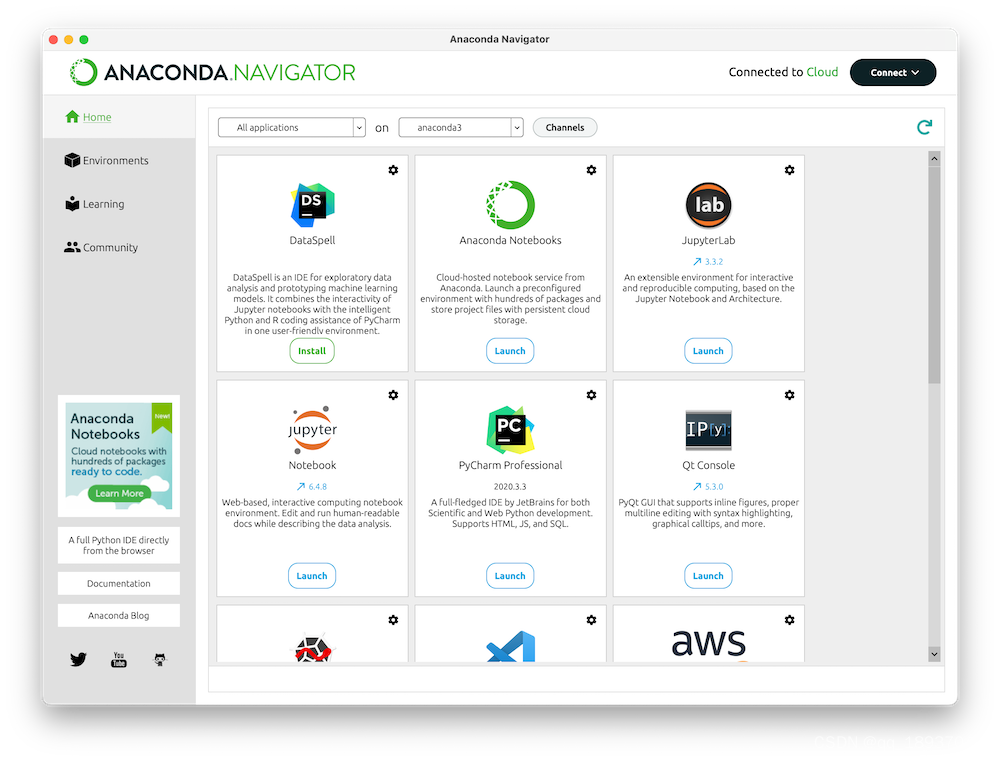Click the Cloud link in header
The image size is (1000, 761).
pyautogui.click(x=822, y=72)
